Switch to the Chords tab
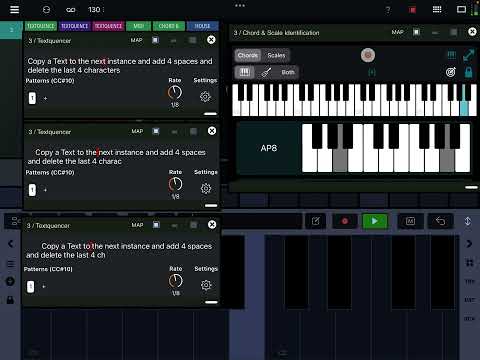 click(248, 55)
